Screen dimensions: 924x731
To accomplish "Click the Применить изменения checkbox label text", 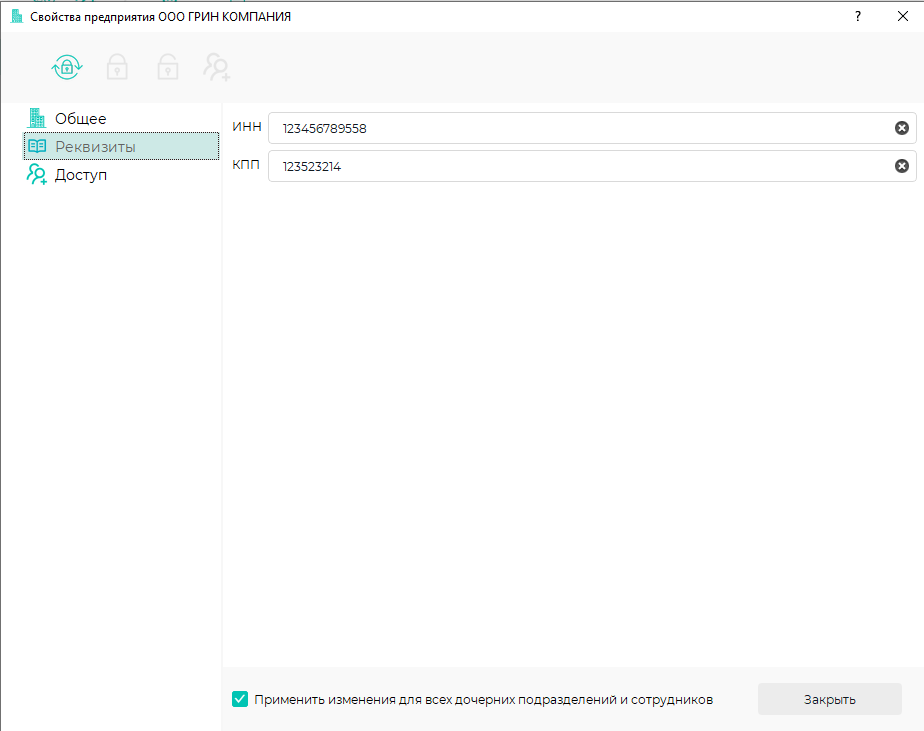I will click(483, 700).
